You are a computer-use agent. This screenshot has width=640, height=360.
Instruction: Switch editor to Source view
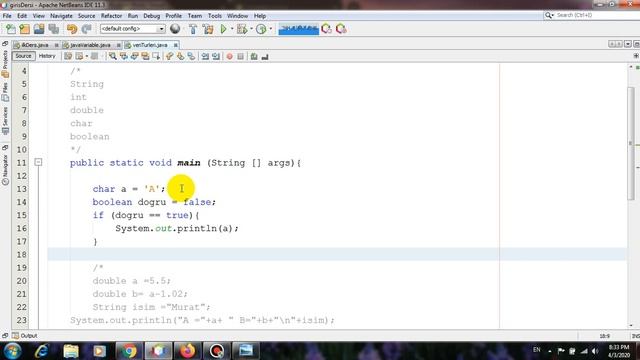tap(23, 56)
